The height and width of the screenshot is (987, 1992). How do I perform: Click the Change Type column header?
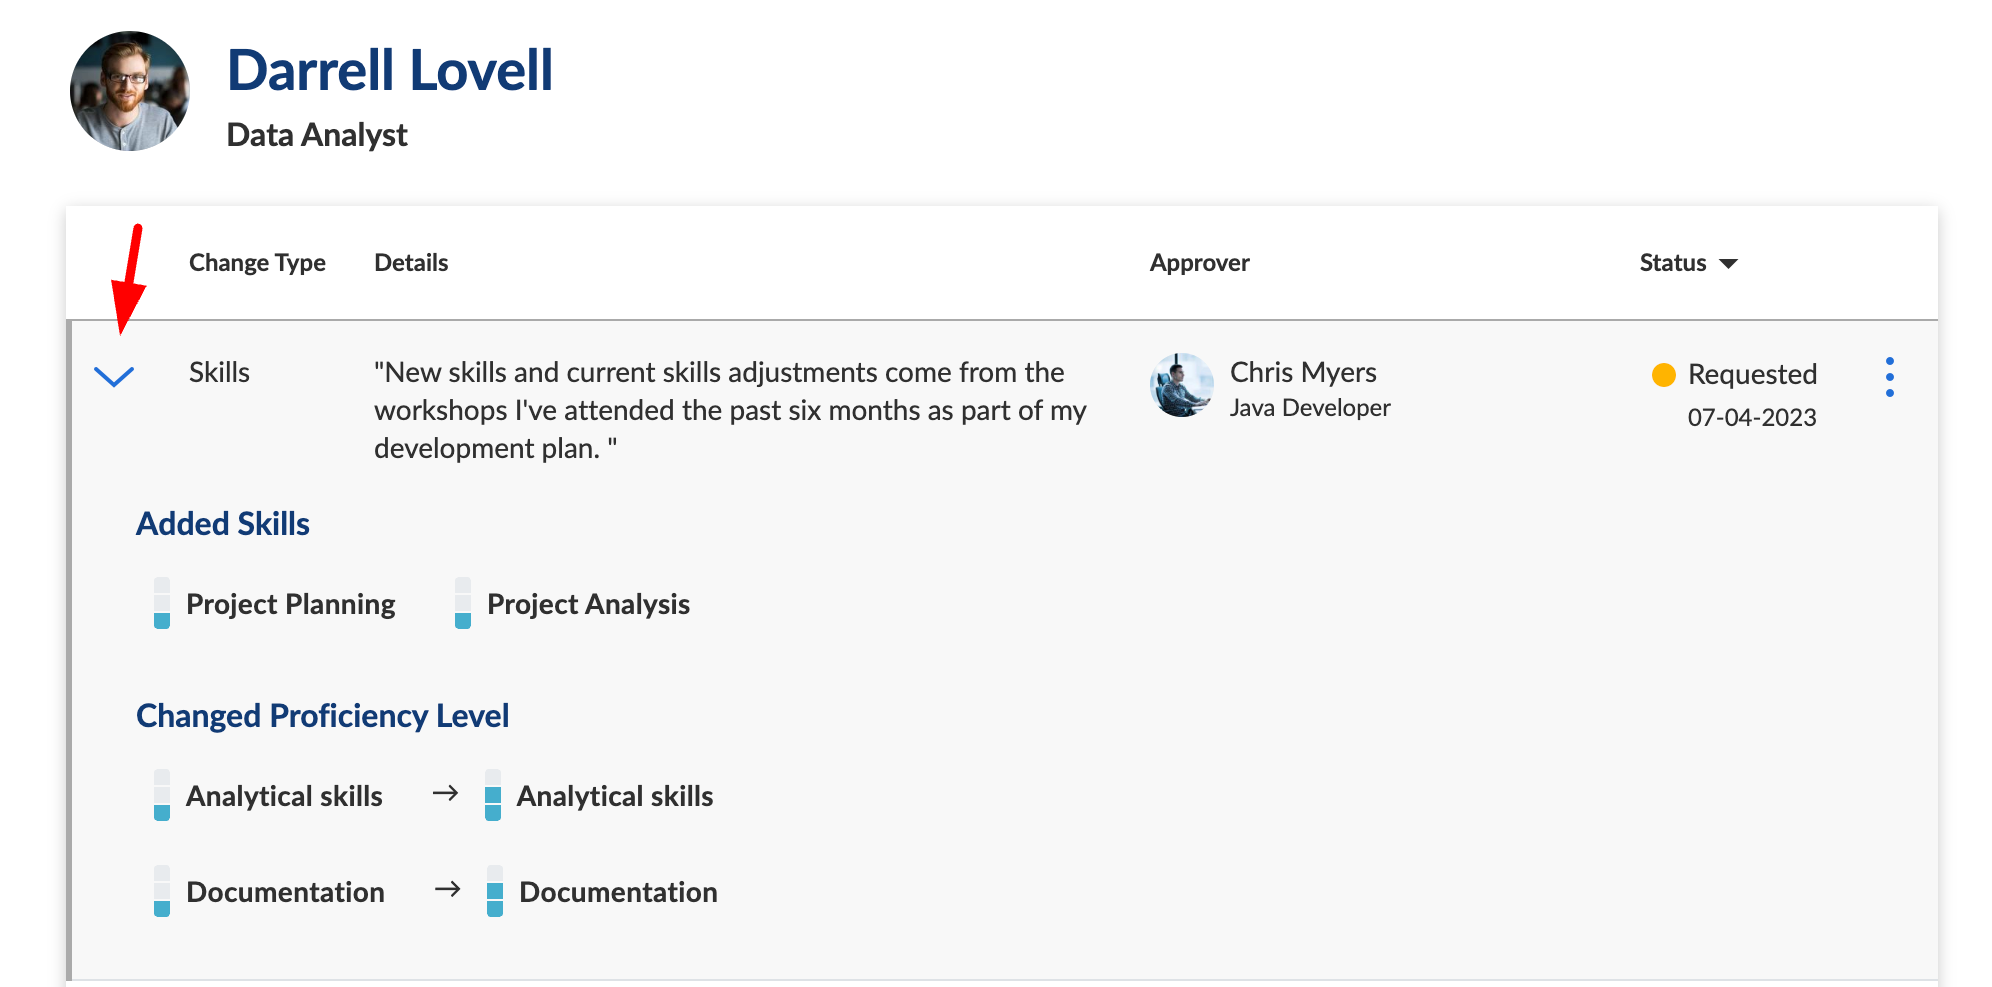tap(257, 263)
